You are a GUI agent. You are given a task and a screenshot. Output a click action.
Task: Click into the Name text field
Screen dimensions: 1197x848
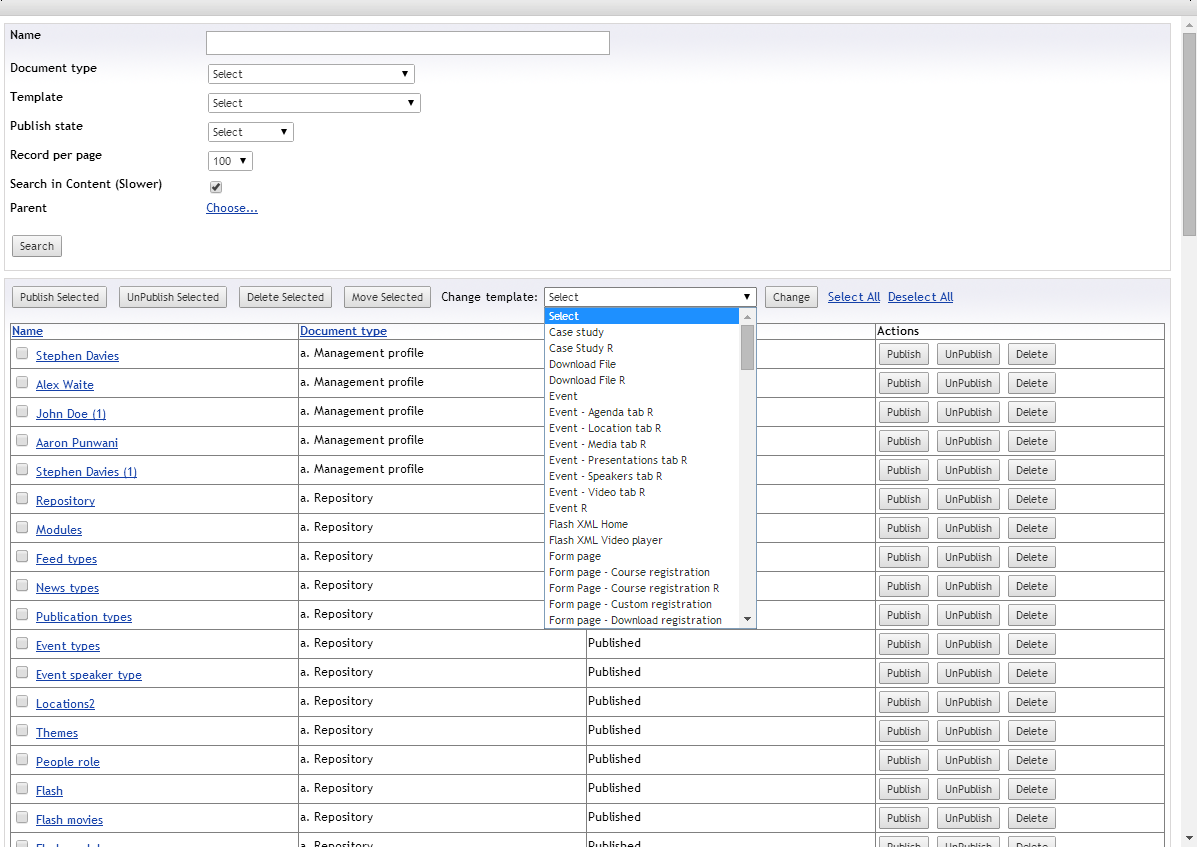tap(407, 43)
